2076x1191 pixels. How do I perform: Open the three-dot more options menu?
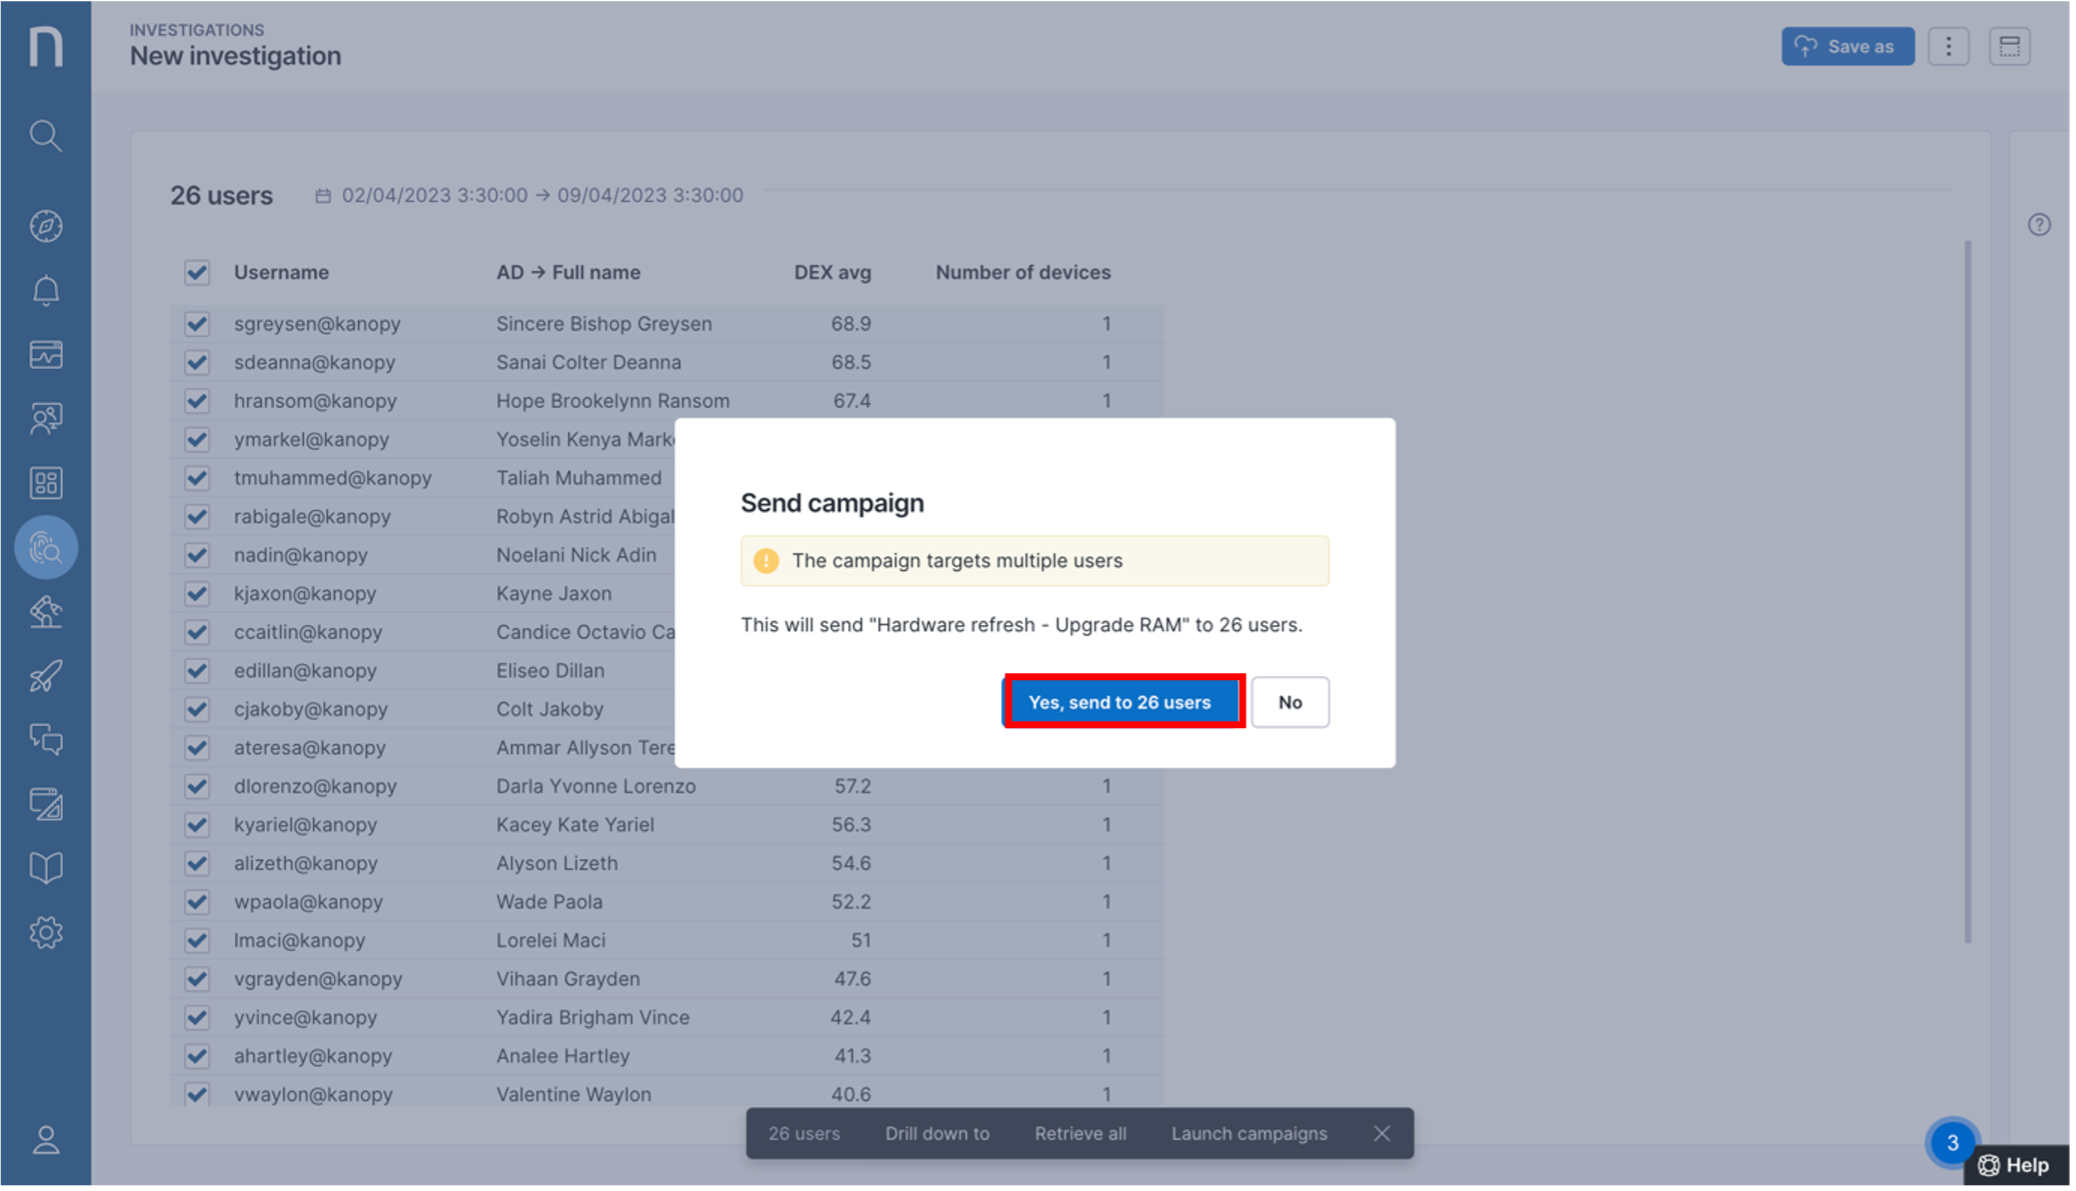point(1948,46)
